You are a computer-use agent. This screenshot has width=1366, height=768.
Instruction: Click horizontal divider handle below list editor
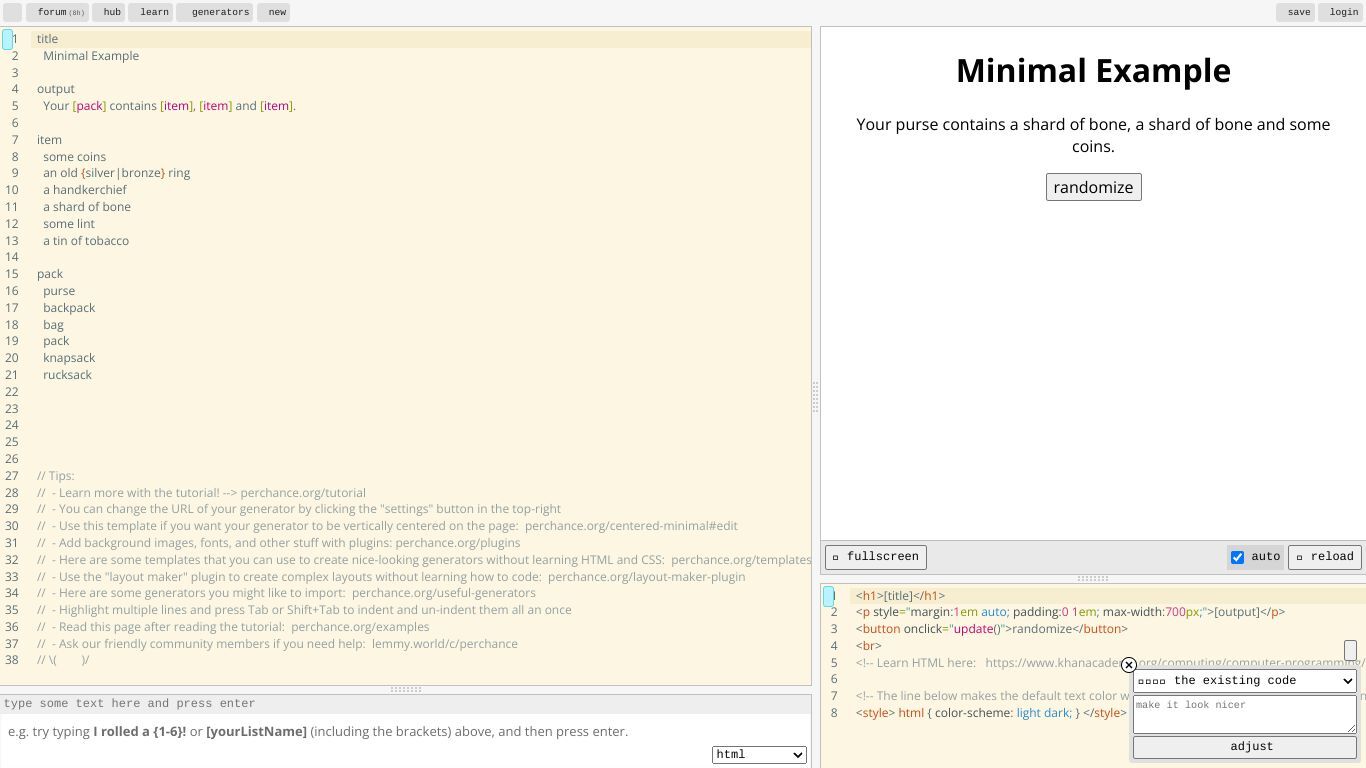(405, 690)
